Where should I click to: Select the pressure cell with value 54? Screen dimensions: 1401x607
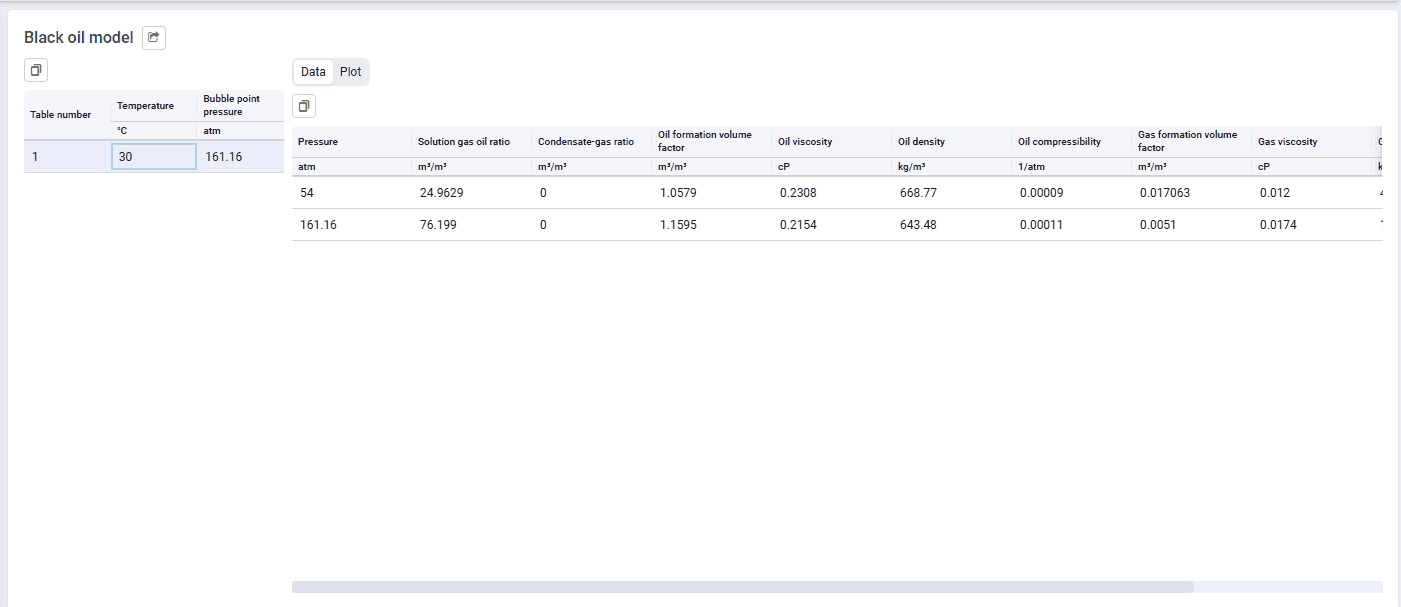click(x=352, y=193)
